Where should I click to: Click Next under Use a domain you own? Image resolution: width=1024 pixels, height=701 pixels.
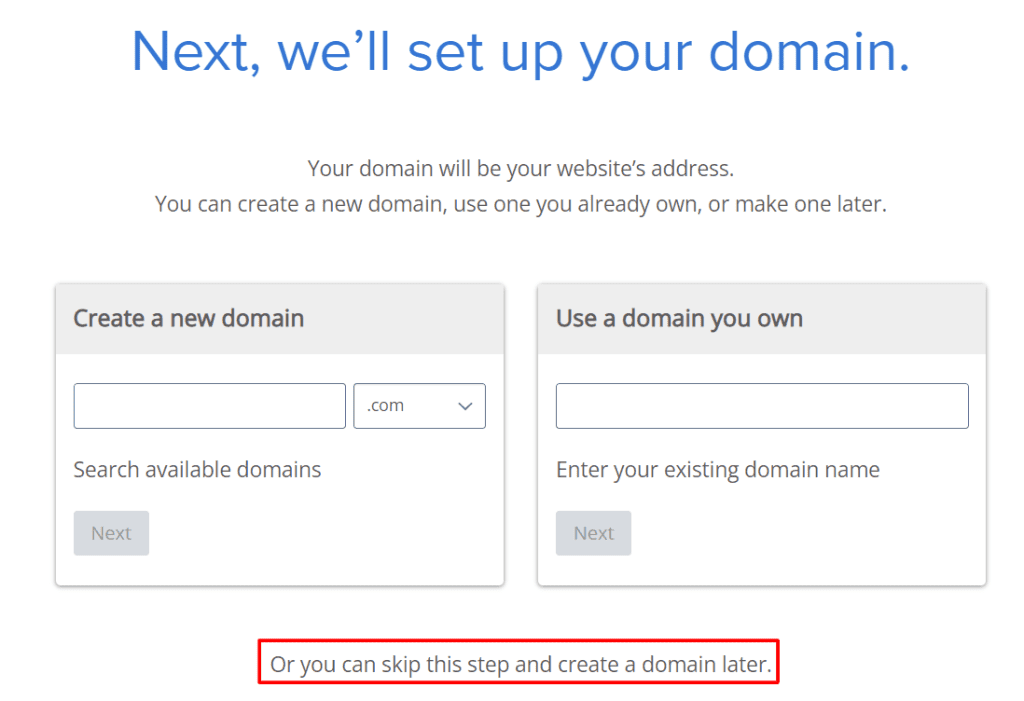coord(593,533)
